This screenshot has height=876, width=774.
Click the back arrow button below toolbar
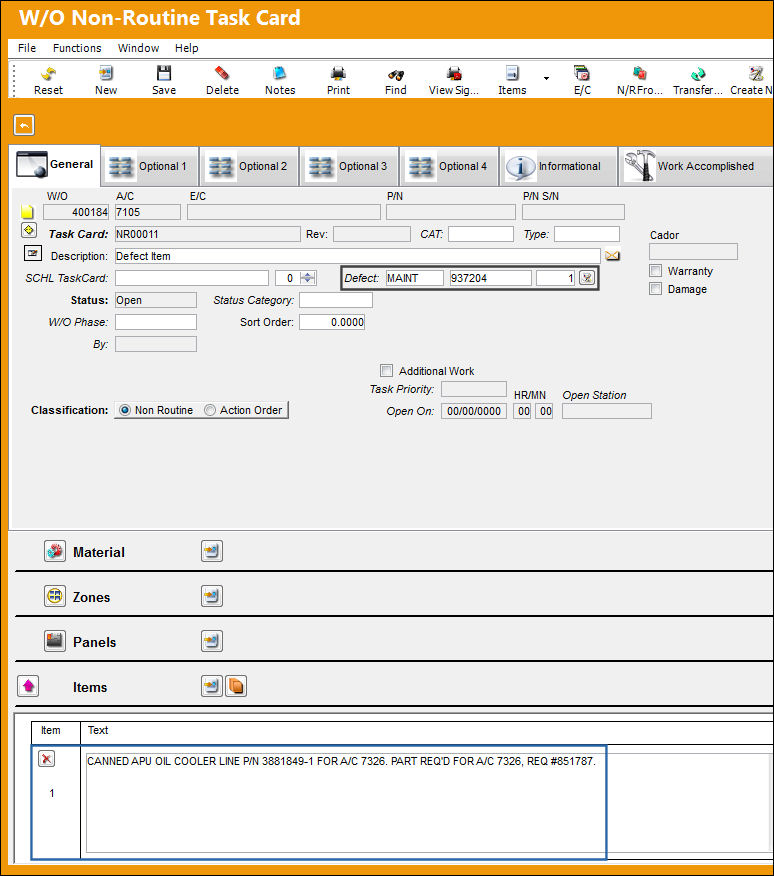point(24,125)
